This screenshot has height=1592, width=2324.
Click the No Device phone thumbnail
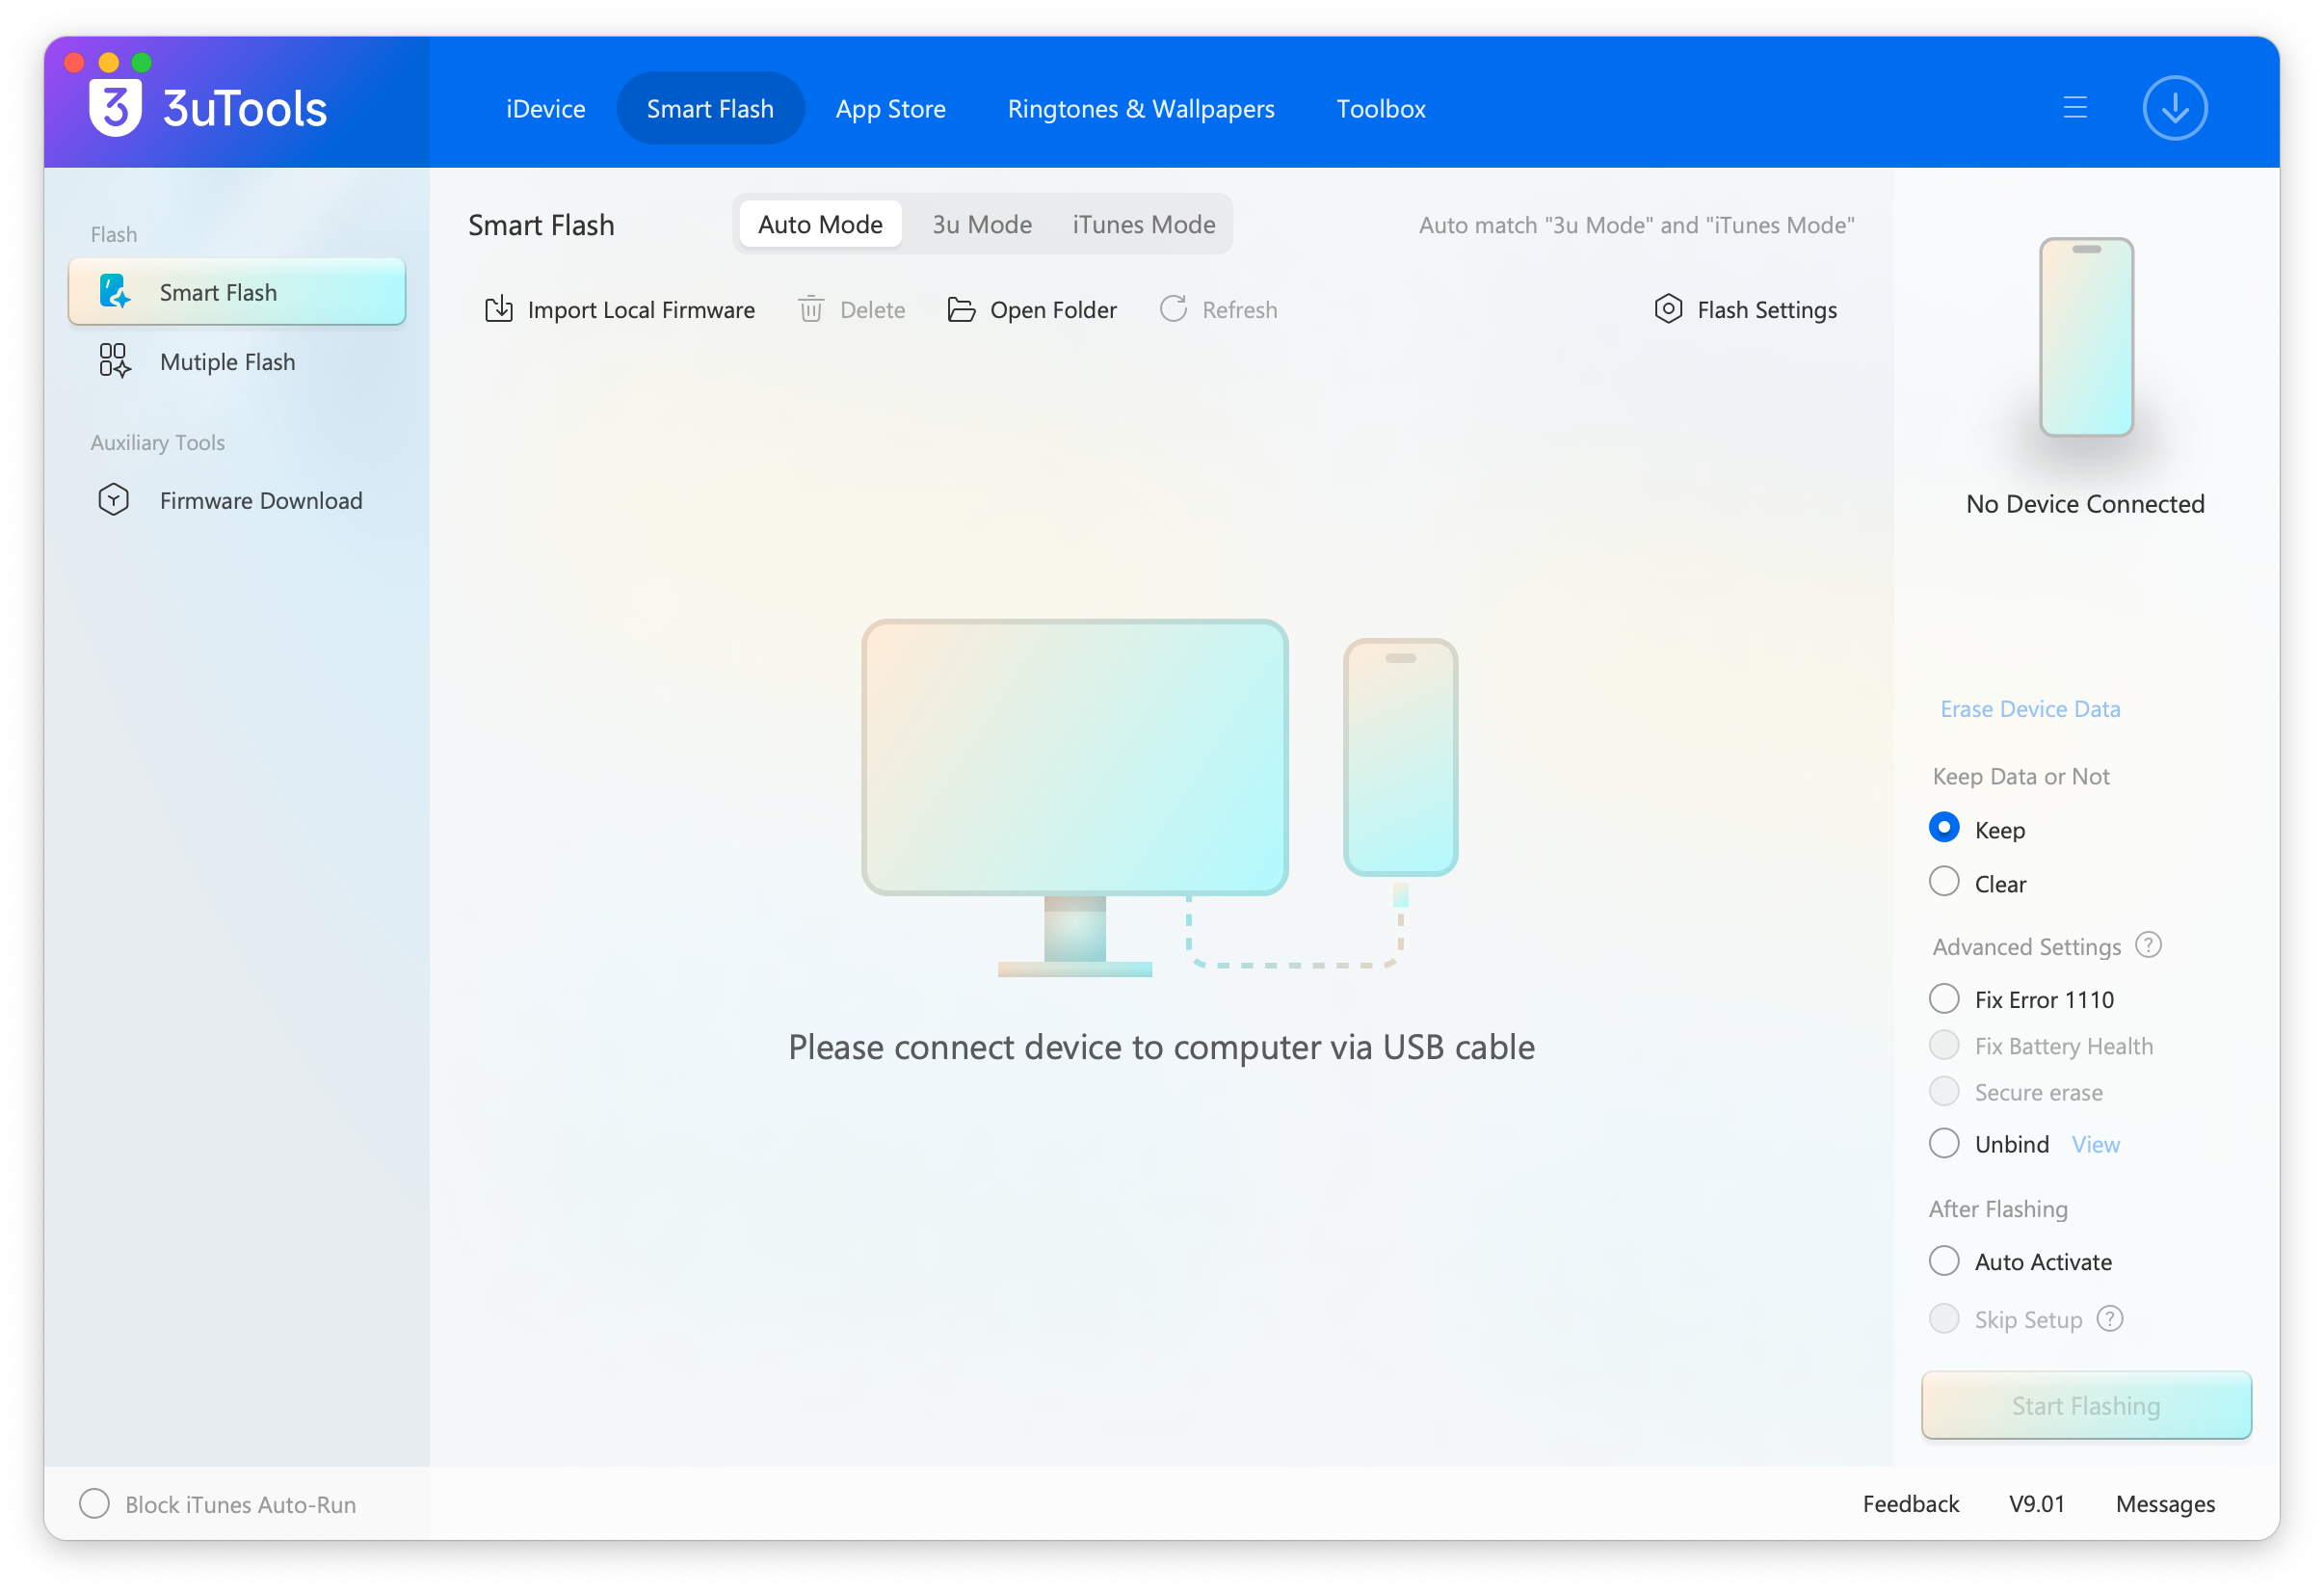(x=2086, y=337)
